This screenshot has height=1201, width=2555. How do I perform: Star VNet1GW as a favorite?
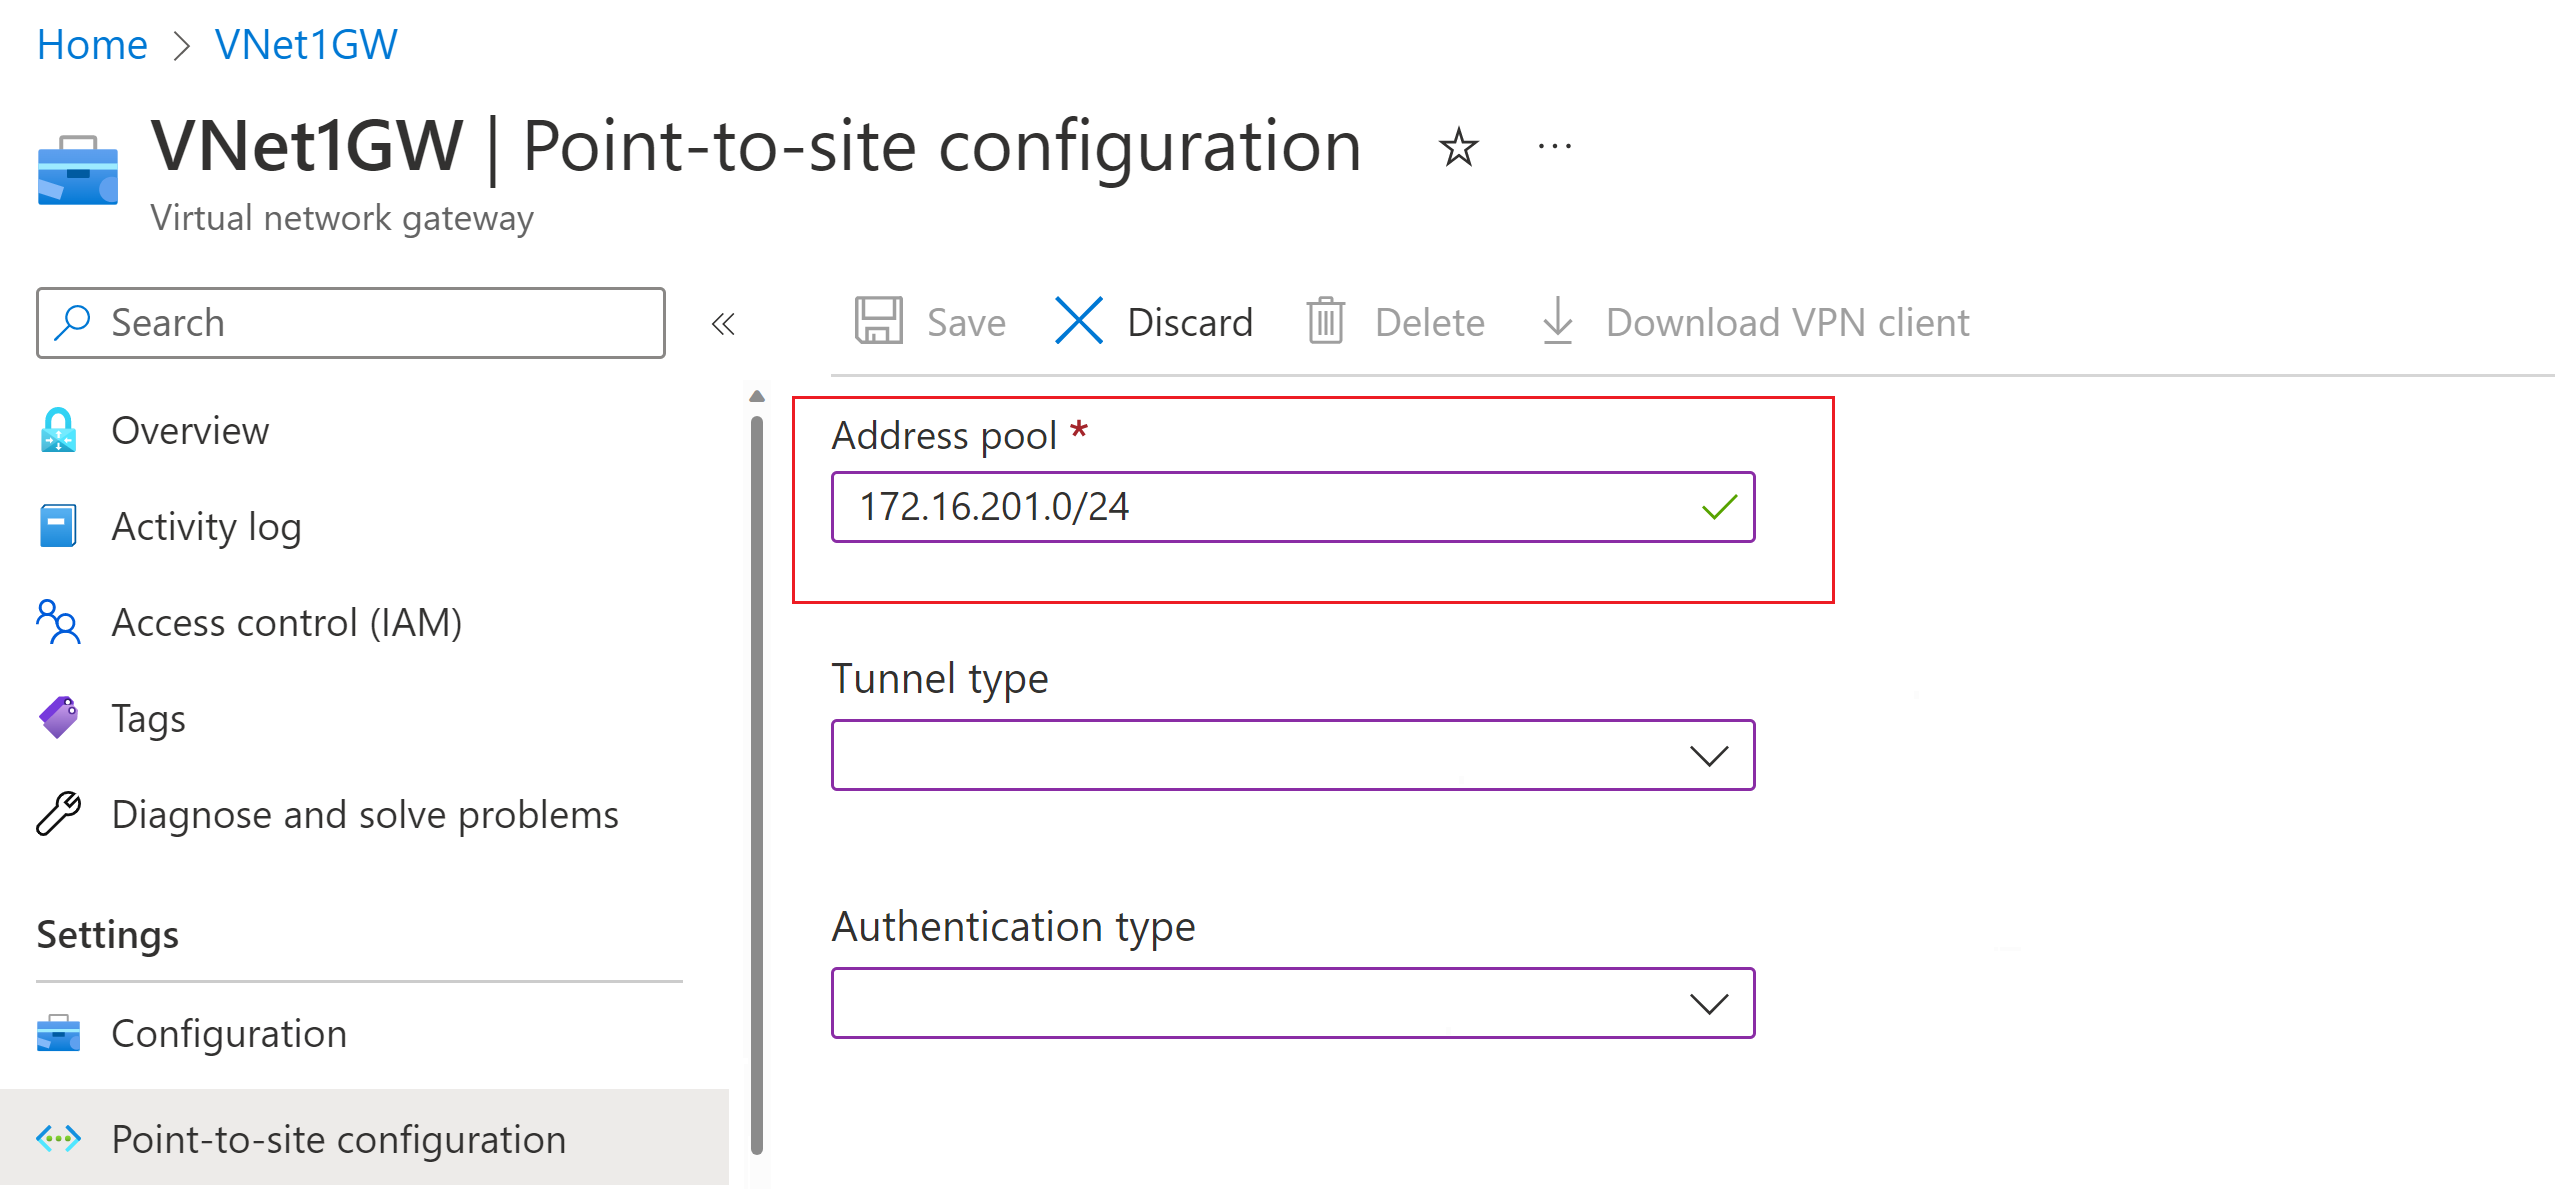(1459, 146)
